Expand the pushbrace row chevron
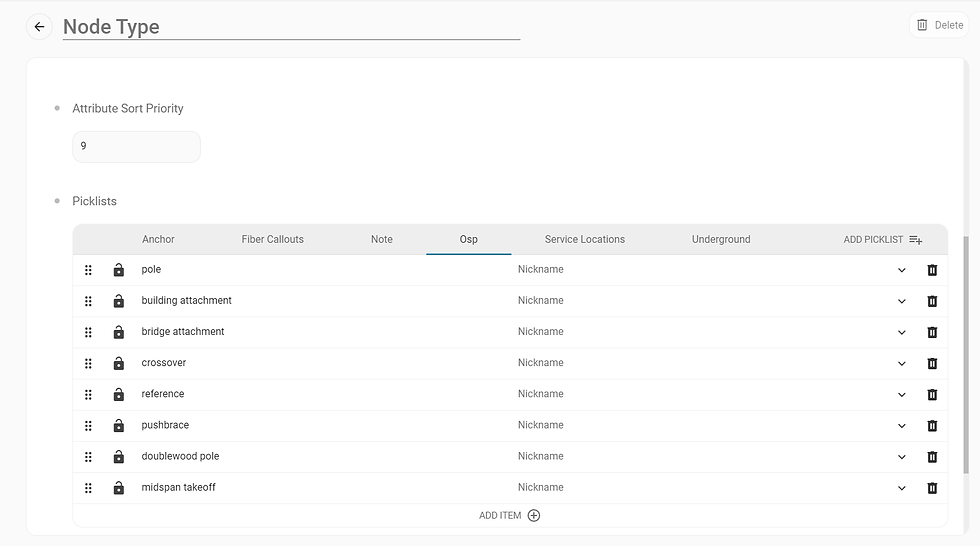 (901, 425)
